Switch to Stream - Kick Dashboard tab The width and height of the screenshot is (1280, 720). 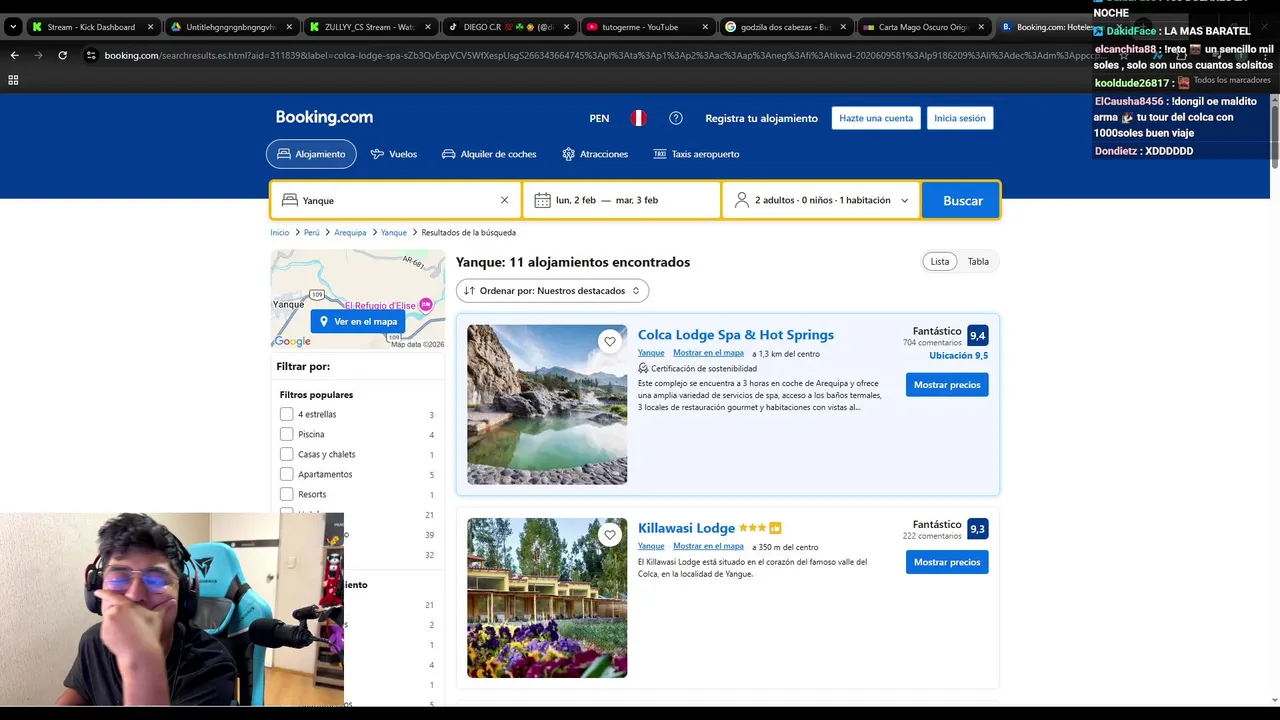(91, 27)
